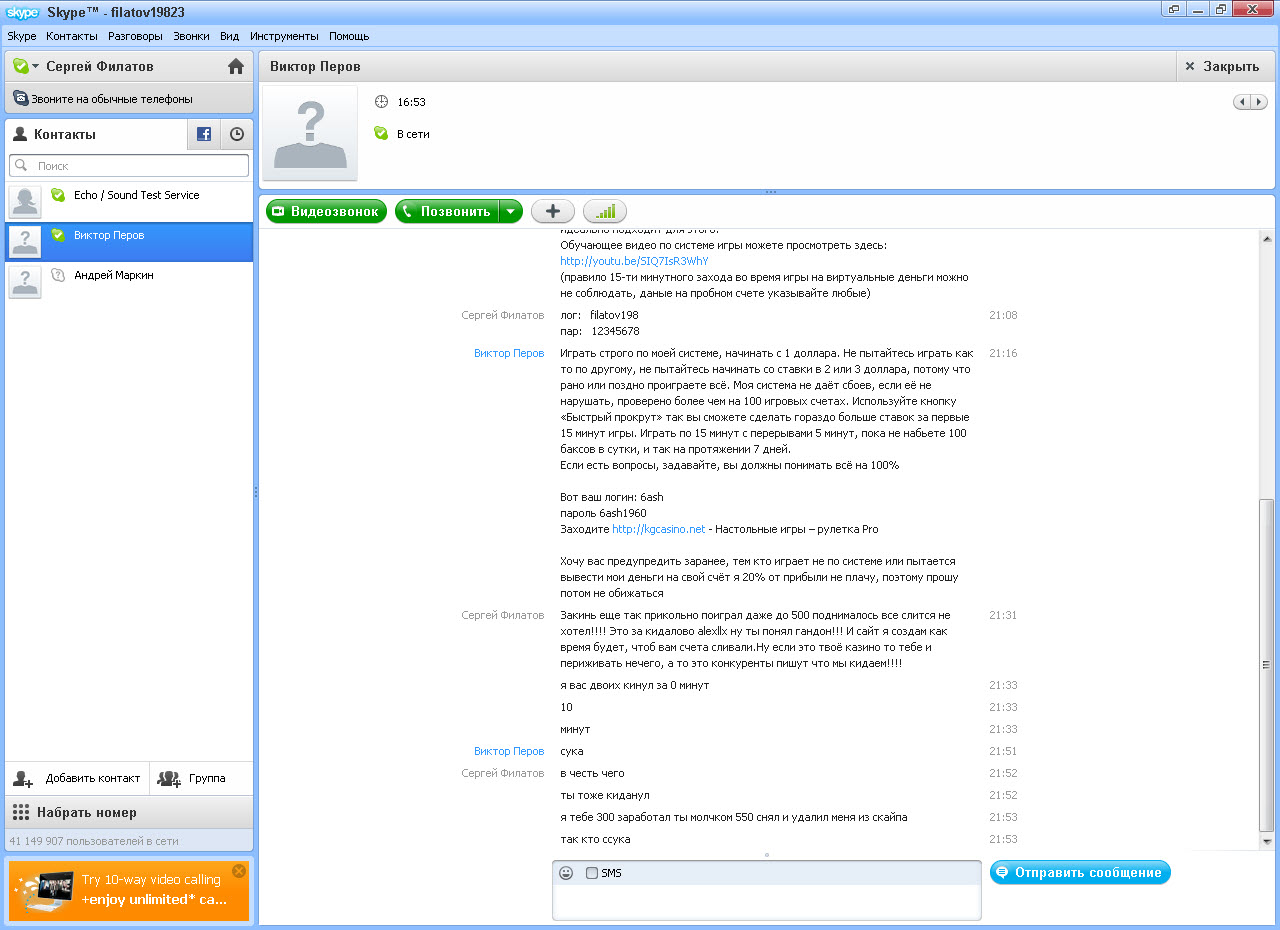Click the 10-way video calling ad

click(x=129, y=890)
